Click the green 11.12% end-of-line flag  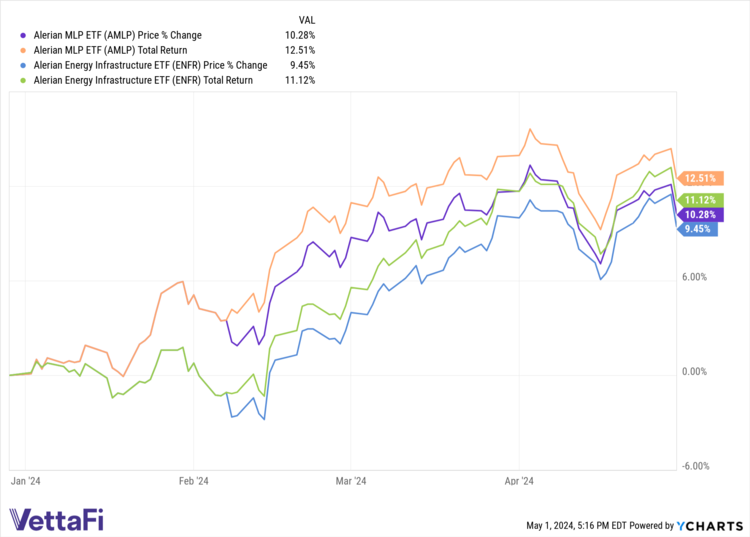tap(699, 199)
